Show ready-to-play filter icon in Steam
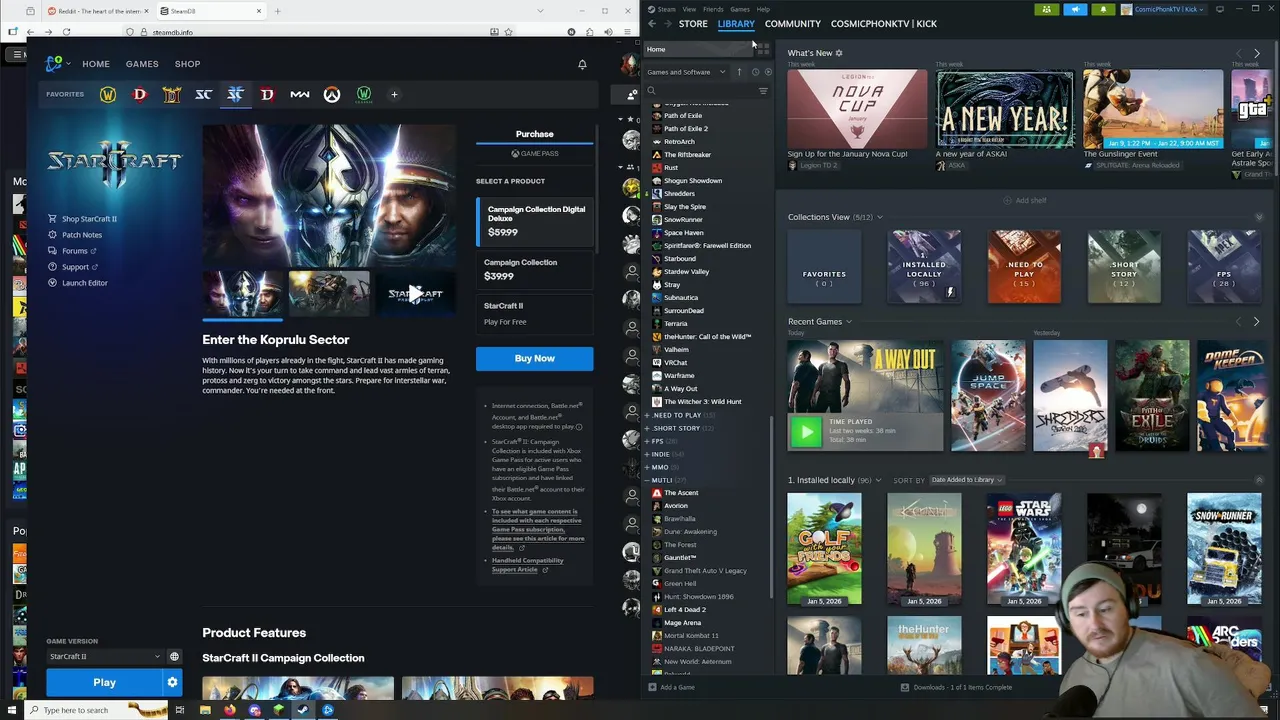Screen dimensions: 1280x720 click(768, 72)
